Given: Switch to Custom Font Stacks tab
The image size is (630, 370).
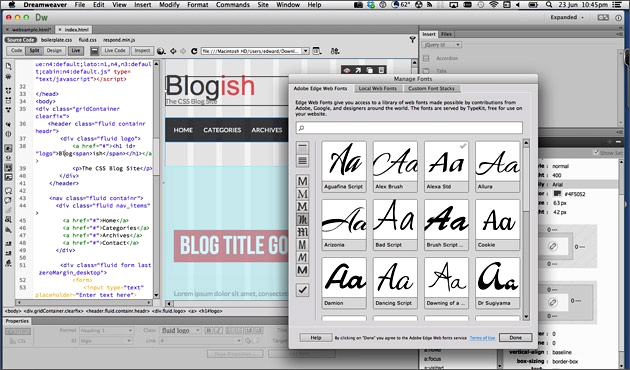Looking at the screenshot, I should (431, 88).
